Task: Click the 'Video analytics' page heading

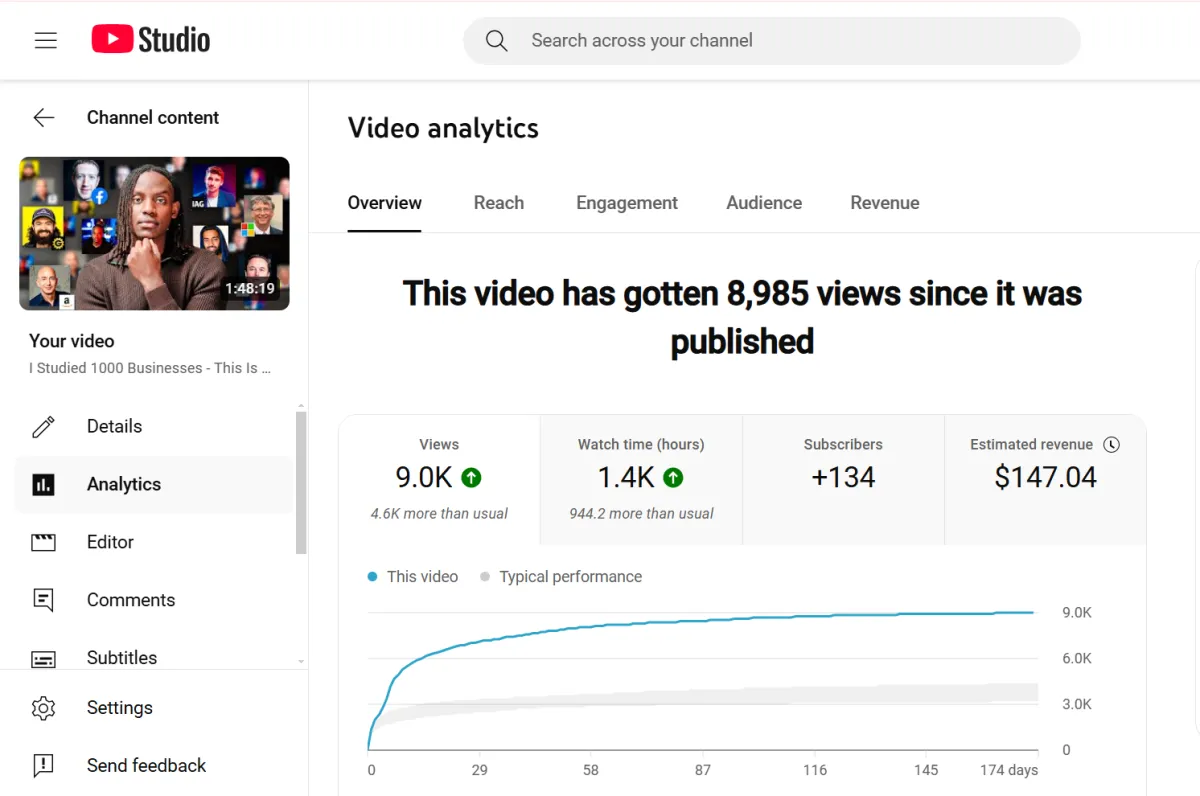Action: 443,128
